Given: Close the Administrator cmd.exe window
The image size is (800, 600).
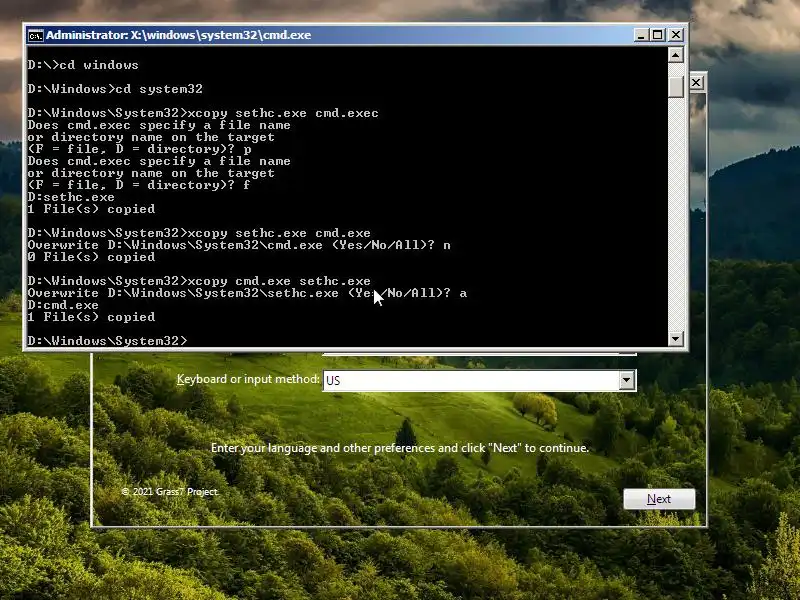Looking at the screenshot, I should 676,35.
